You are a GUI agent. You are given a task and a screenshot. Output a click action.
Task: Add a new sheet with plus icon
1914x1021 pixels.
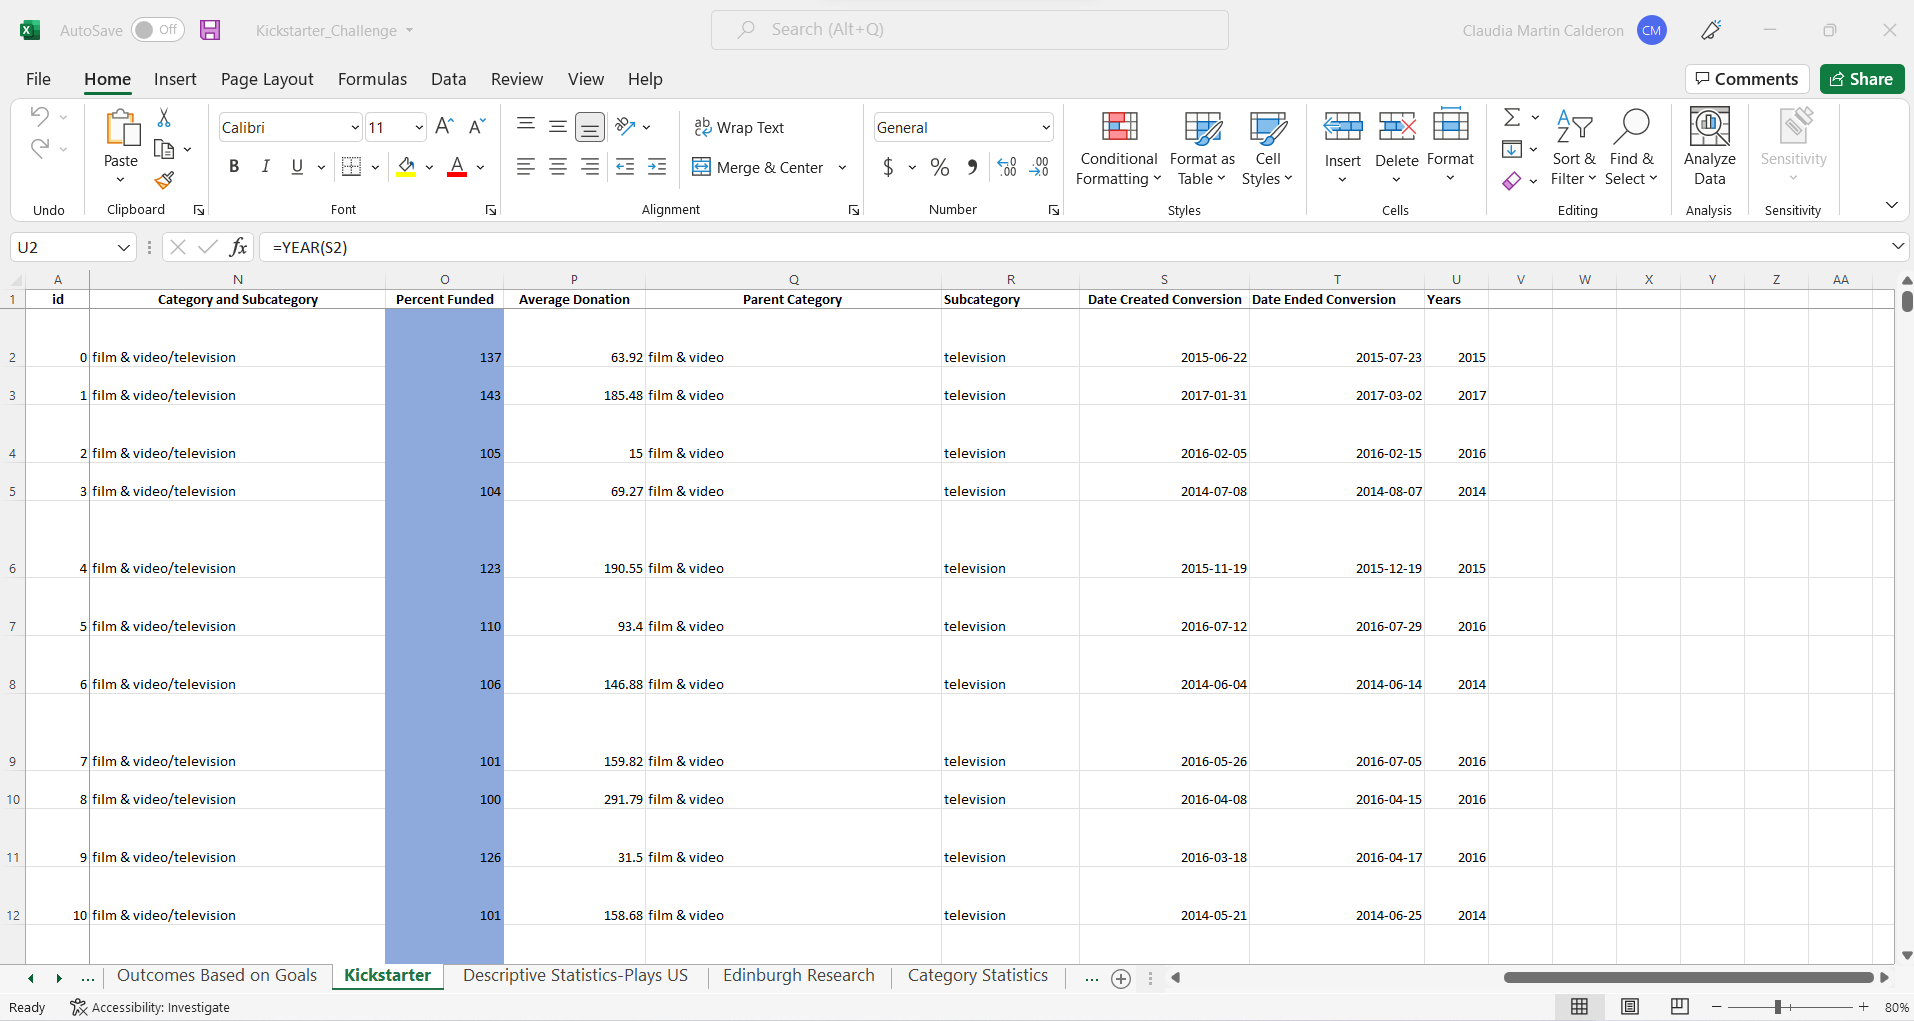[x=1121, y=979]
